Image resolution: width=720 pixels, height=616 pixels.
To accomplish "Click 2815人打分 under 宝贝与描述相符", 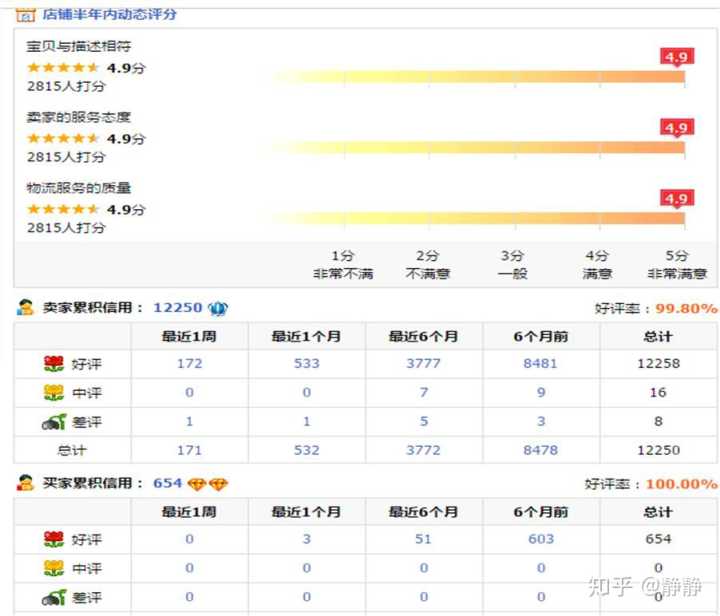I will pos(66,86).
